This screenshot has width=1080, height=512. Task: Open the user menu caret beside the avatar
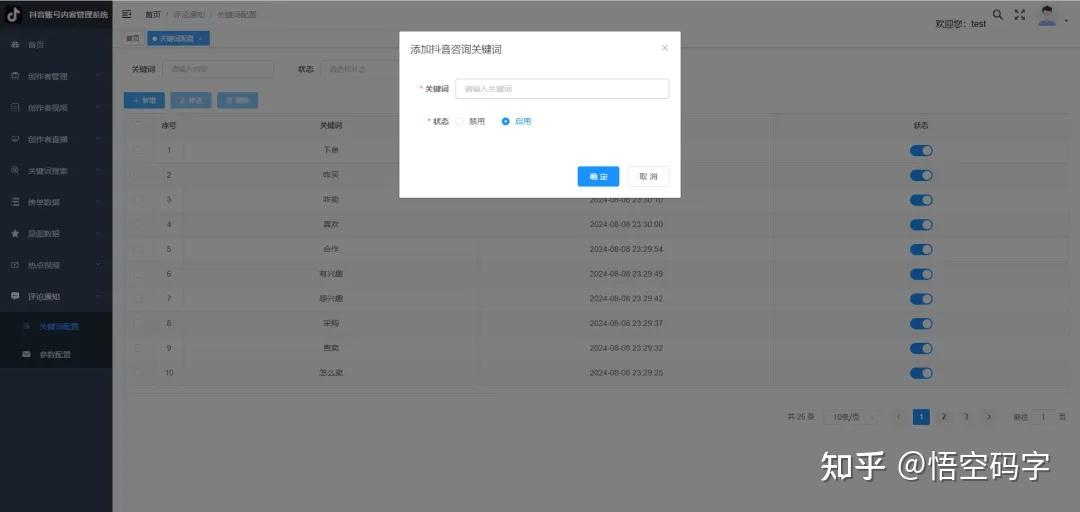pyautogui.click(x=1067, y=21)
